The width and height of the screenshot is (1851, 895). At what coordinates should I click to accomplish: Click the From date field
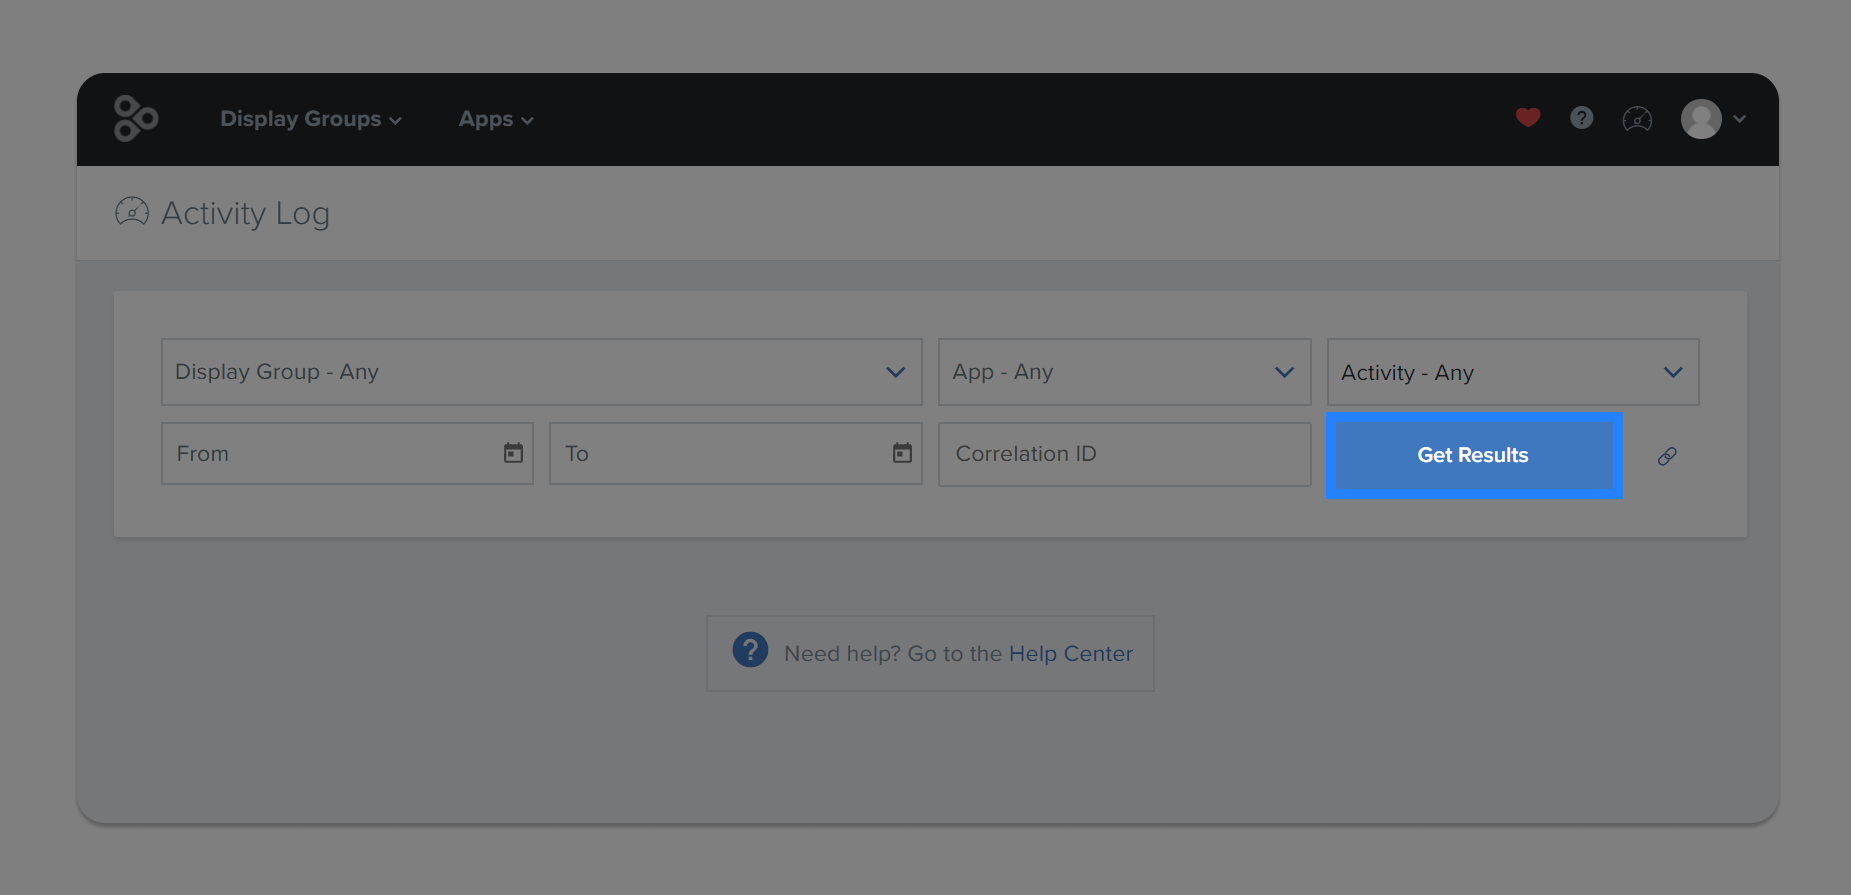(x=347, y=454)
